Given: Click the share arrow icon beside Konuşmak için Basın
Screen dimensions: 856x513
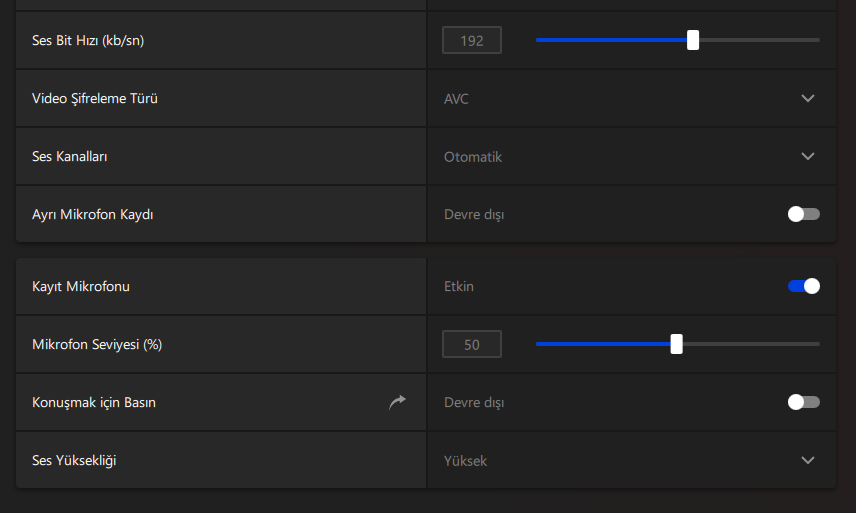Looking at the screenshot, I should point(398,402).
